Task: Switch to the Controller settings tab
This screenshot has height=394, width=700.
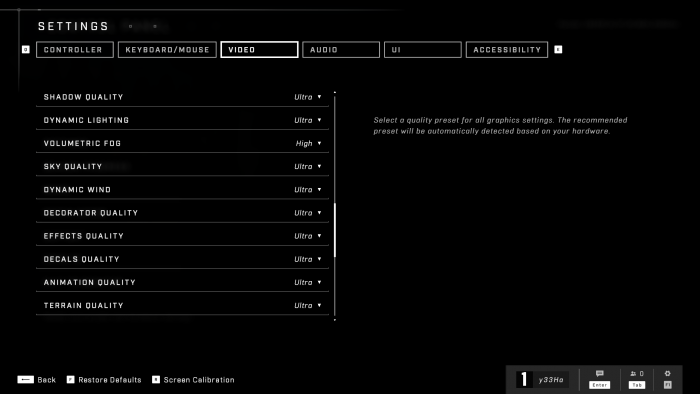Action: pos(75,50)
